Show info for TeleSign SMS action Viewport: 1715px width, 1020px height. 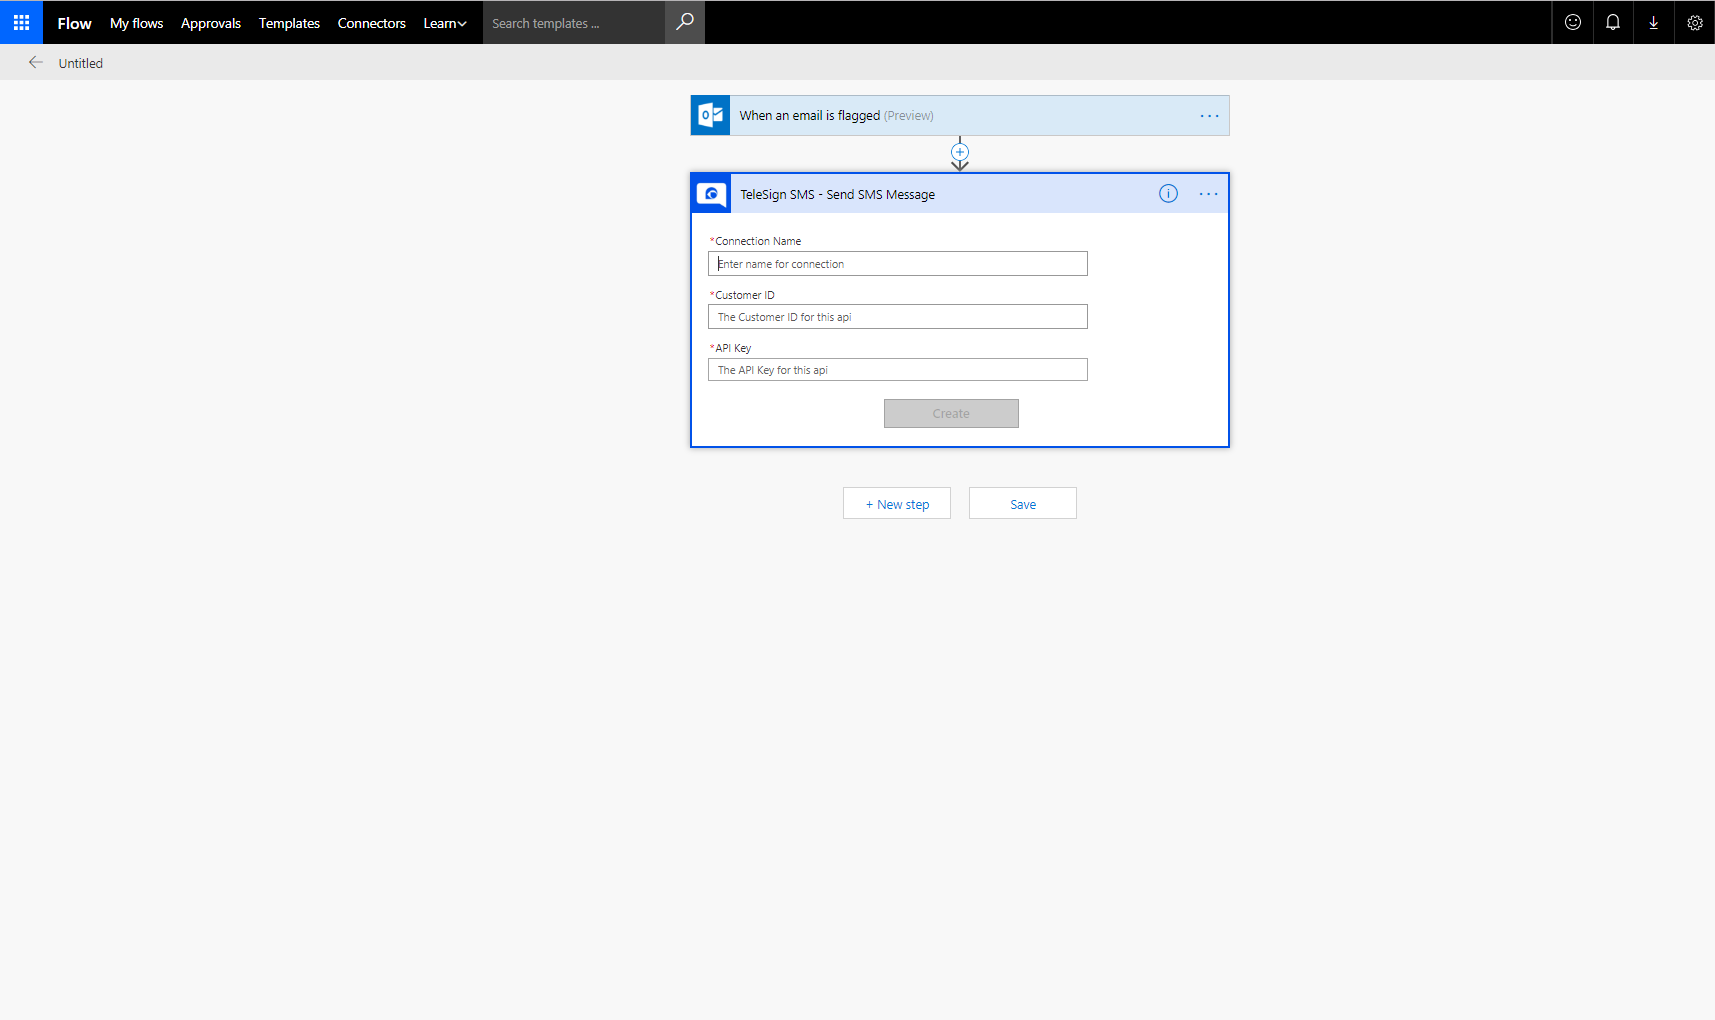coord(1168,193)
